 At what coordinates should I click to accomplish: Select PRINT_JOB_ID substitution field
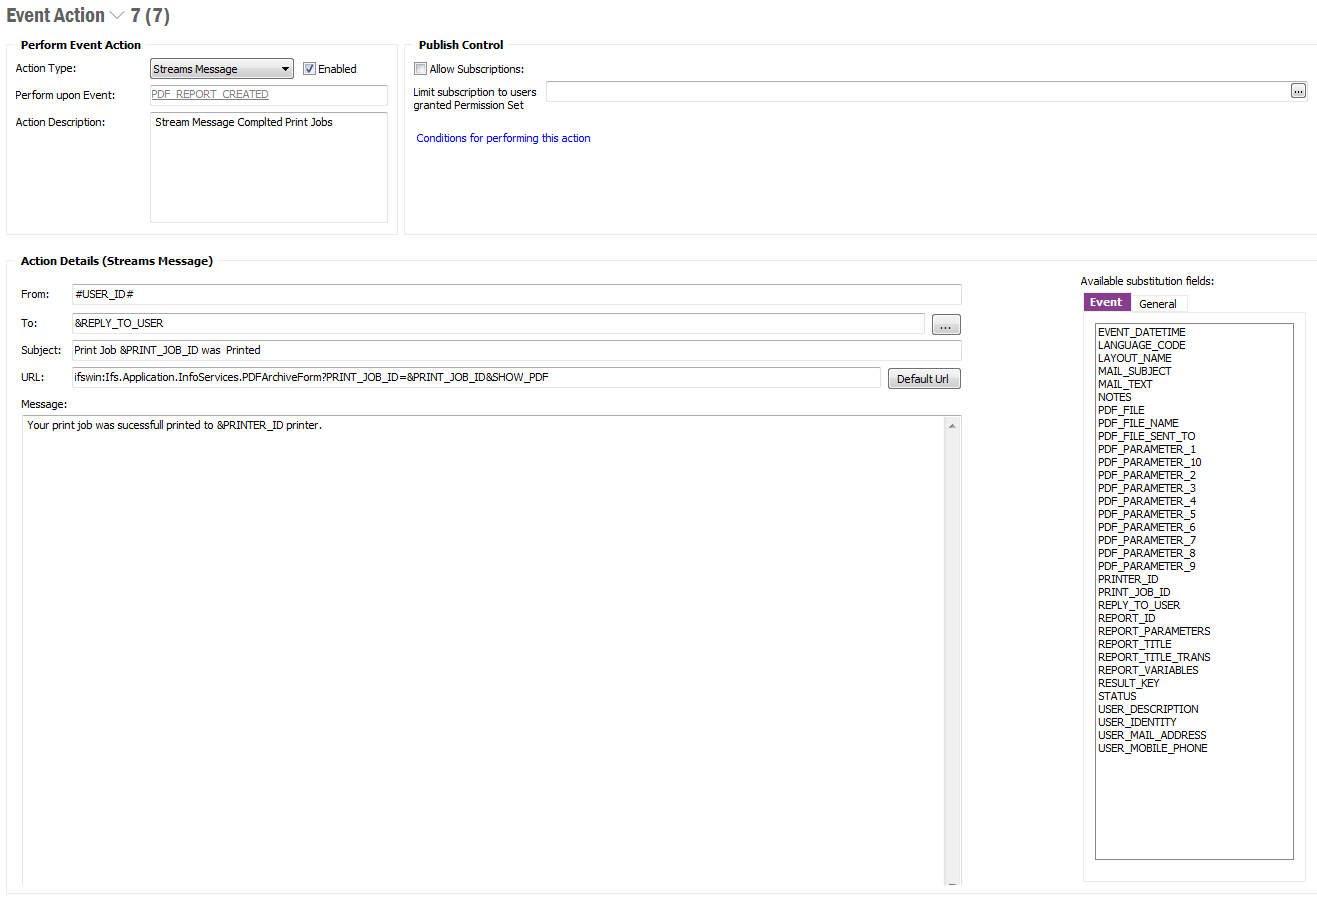1134,592
